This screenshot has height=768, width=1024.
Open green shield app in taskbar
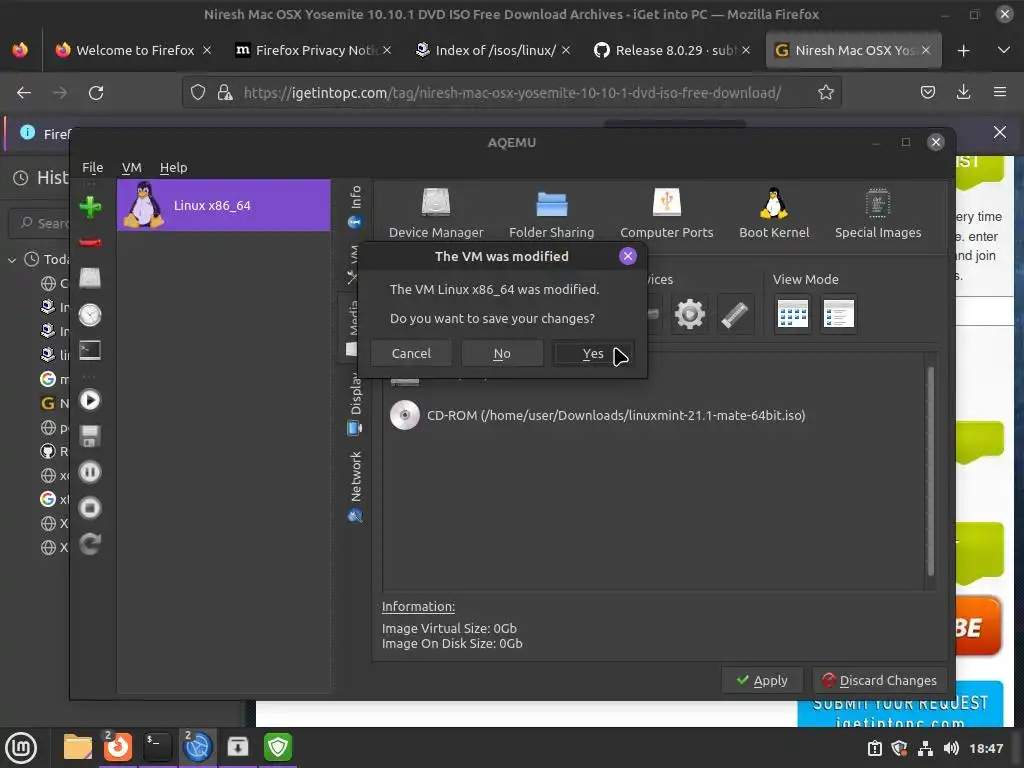click(278, 748)
